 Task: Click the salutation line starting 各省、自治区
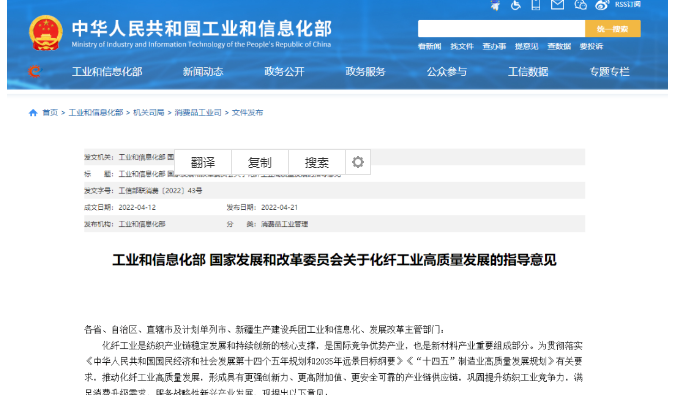(264, 330)
